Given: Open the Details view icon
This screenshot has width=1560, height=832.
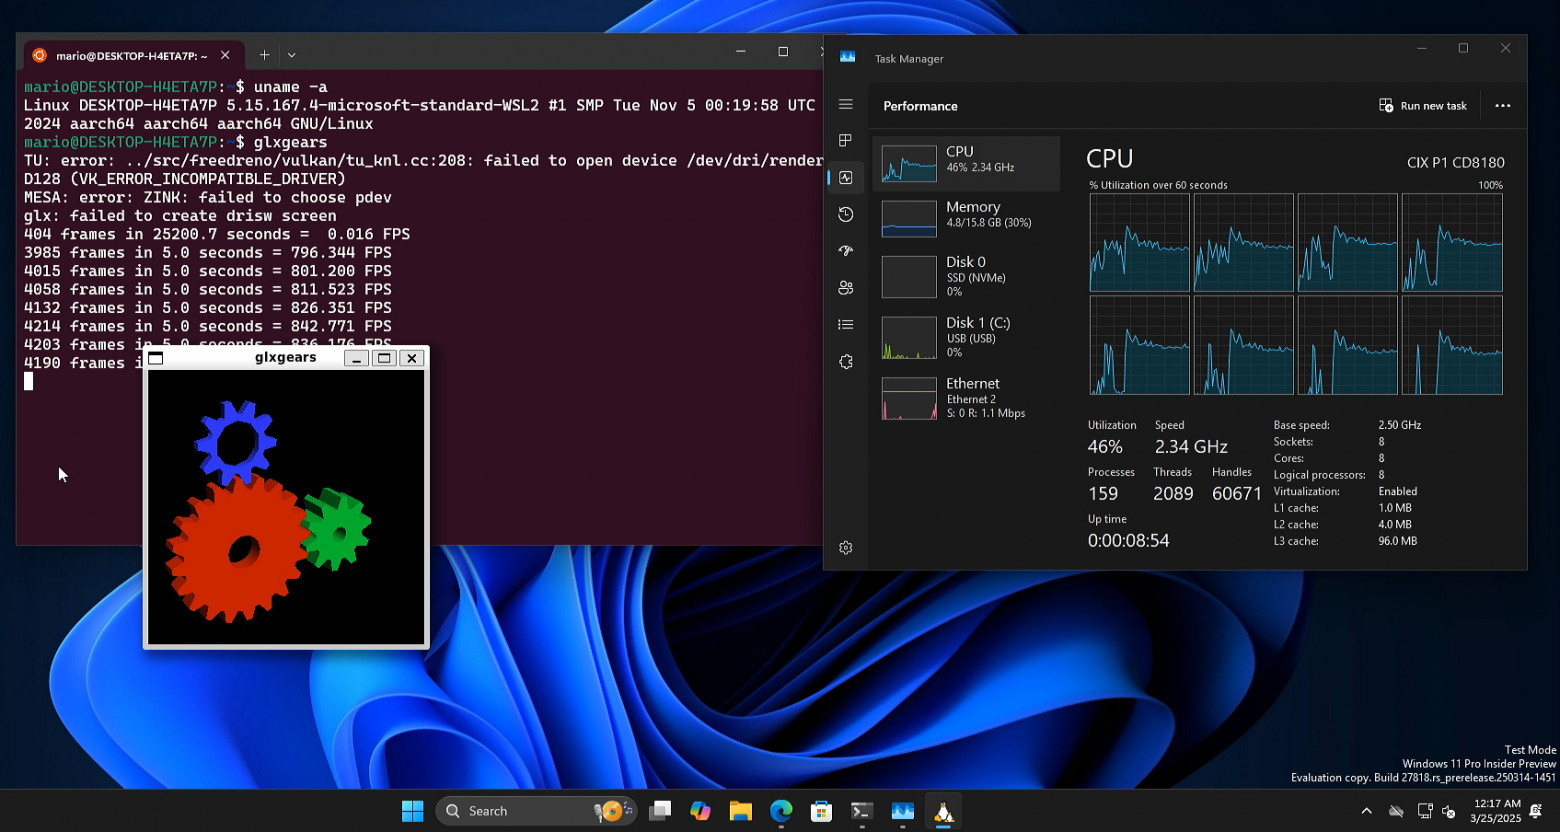Looking at the screenshot, I should pyautogui.click(x=845, y=324).
